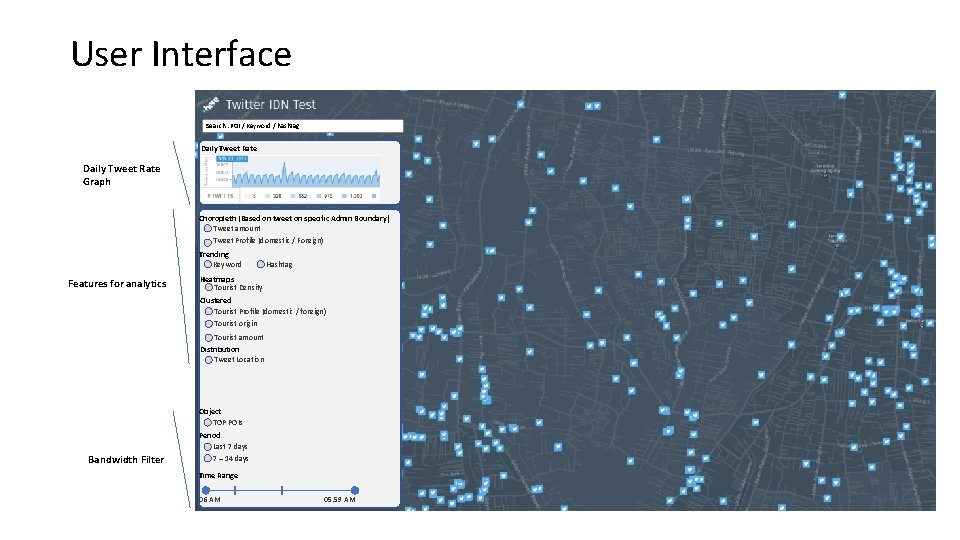Click the HERE logo beside Twitter IDN Test
960x540 pixels.
pos(211,104)
